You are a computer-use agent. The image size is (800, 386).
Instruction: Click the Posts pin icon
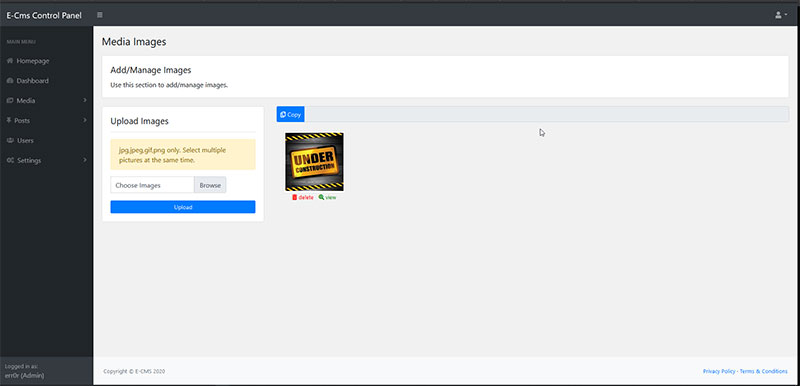coord(9,120)
